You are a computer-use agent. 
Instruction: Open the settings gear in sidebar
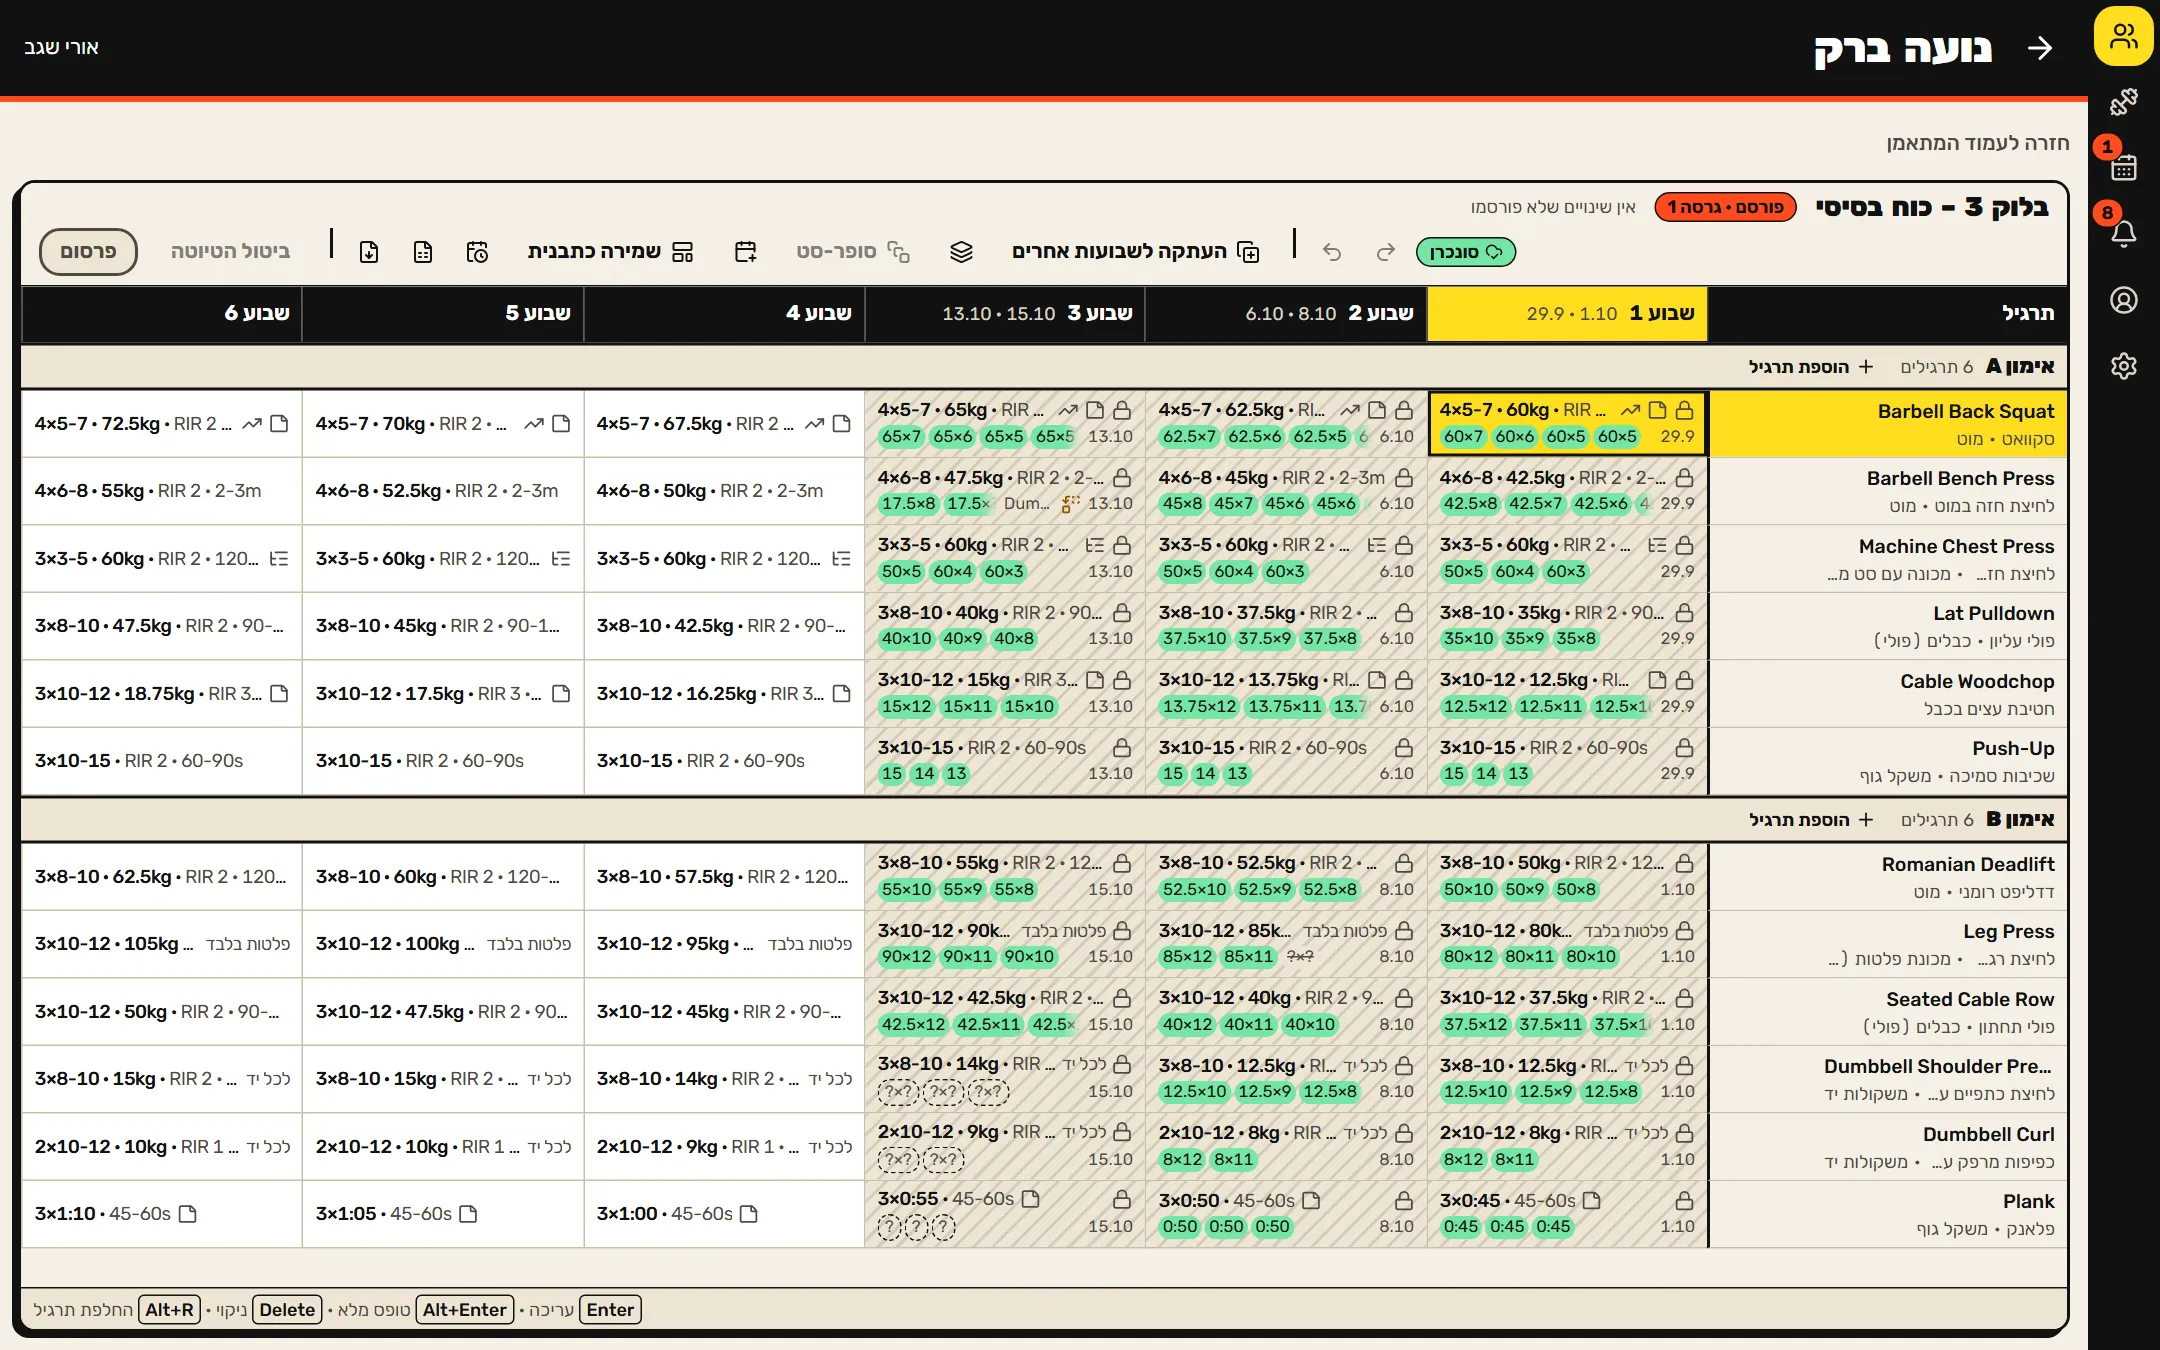coord(2123,366)
